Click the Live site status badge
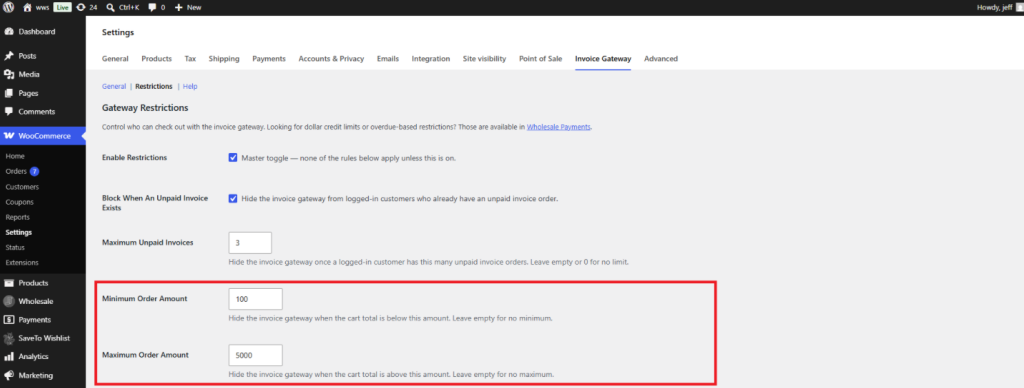1024x388 pixels. pyautogui.click(x=62, y=7)
